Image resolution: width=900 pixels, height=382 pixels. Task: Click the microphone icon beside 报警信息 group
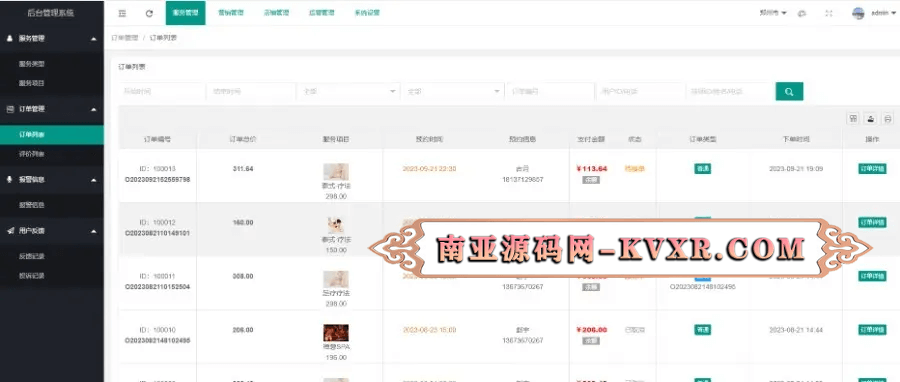coord(10,179)
